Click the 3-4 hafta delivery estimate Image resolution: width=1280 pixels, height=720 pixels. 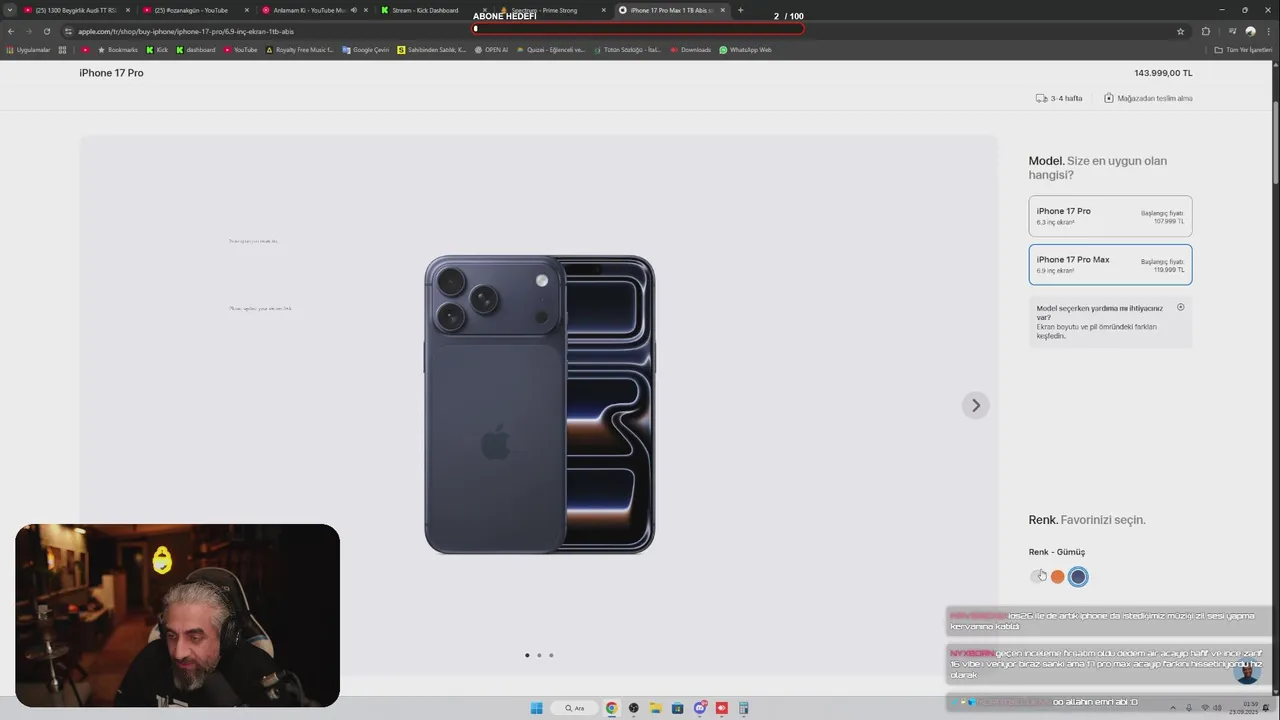tap(1059, 98)
